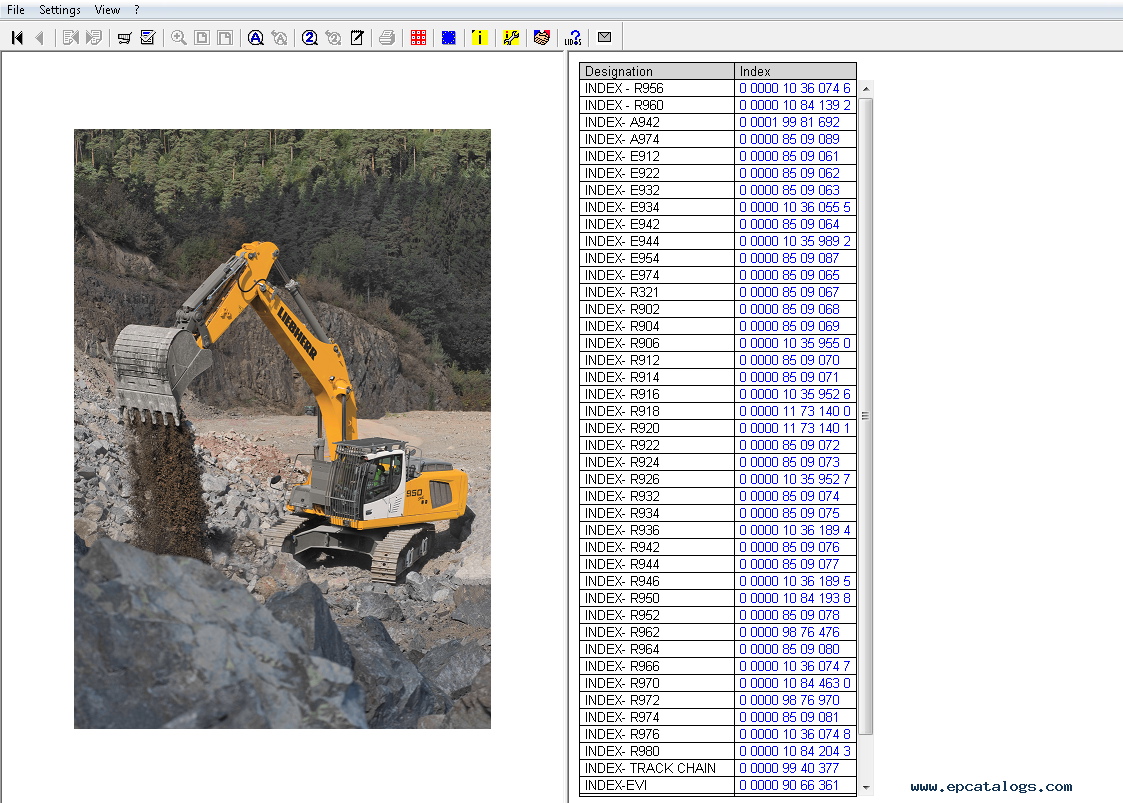Open the notepad edit icon
The image size is (1123, 803).
[x=357, y=38]
